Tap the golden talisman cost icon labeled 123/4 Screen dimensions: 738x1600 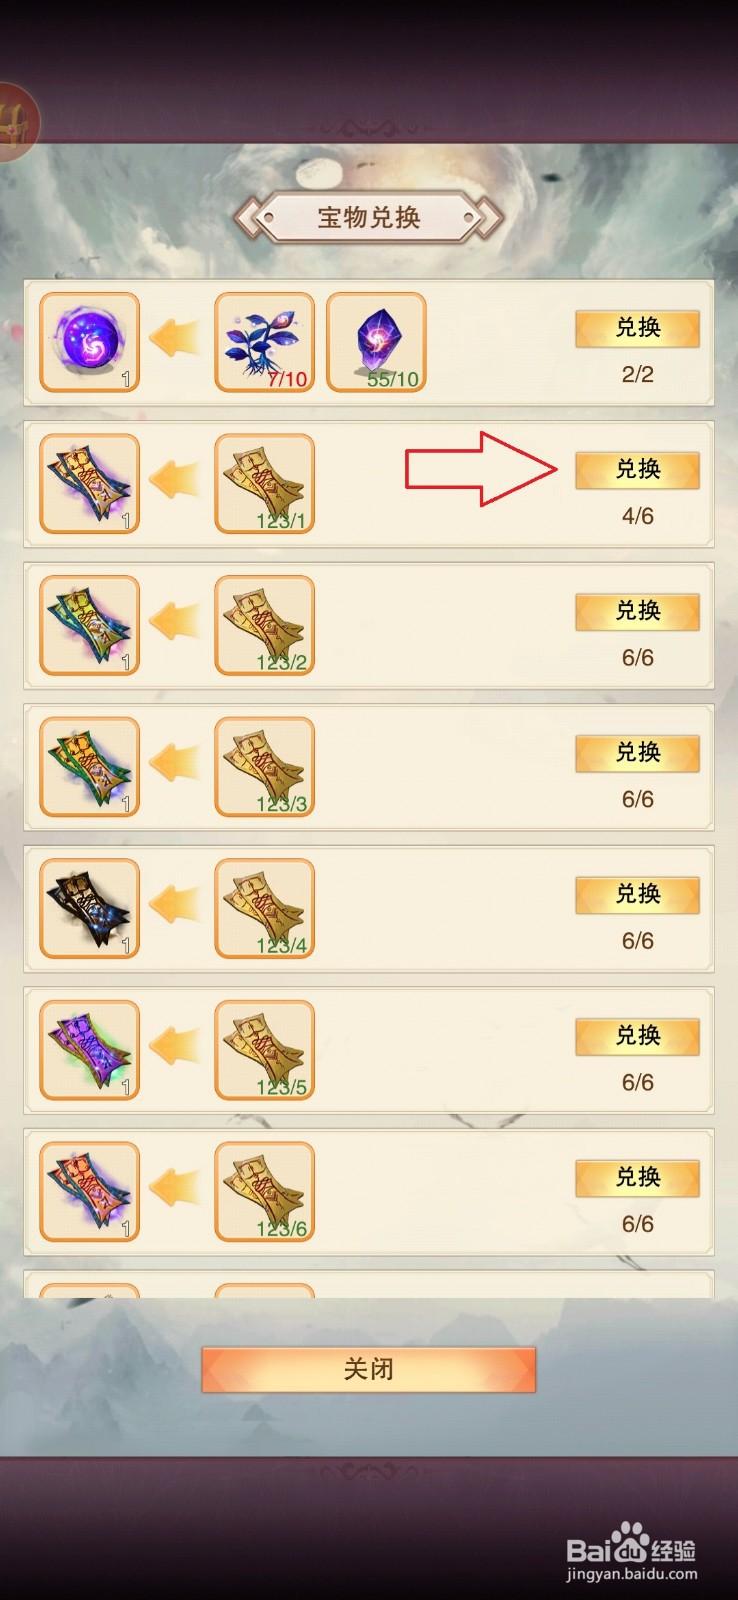[265, 909]
